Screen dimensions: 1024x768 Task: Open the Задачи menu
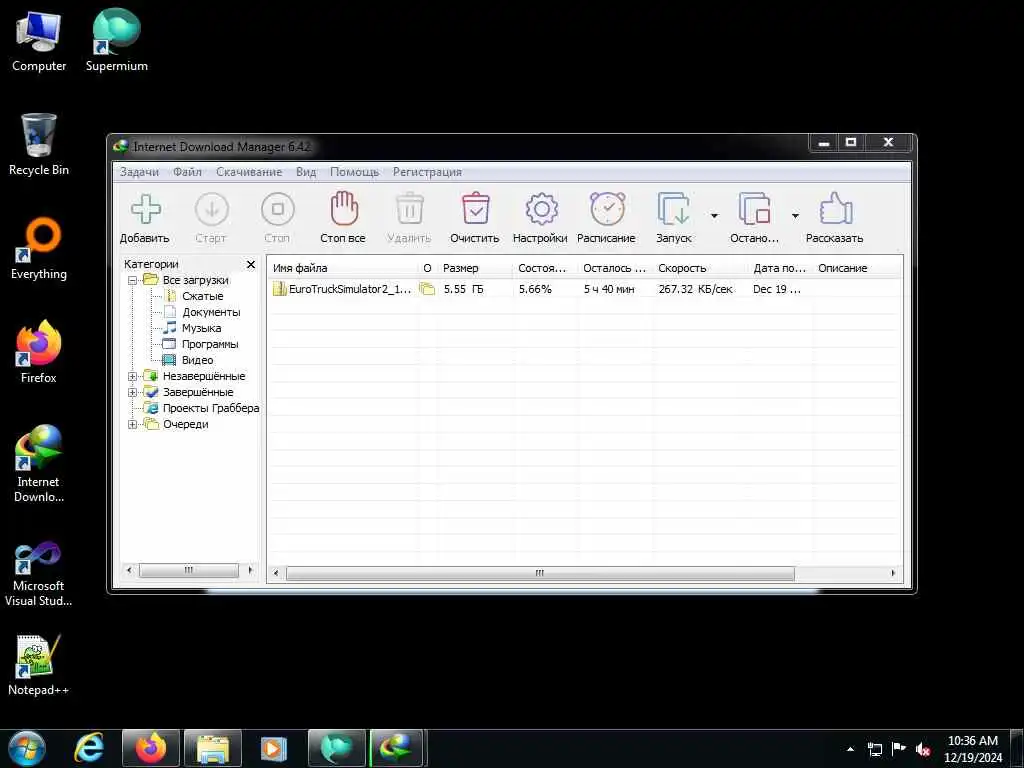[x=139, y=172]
